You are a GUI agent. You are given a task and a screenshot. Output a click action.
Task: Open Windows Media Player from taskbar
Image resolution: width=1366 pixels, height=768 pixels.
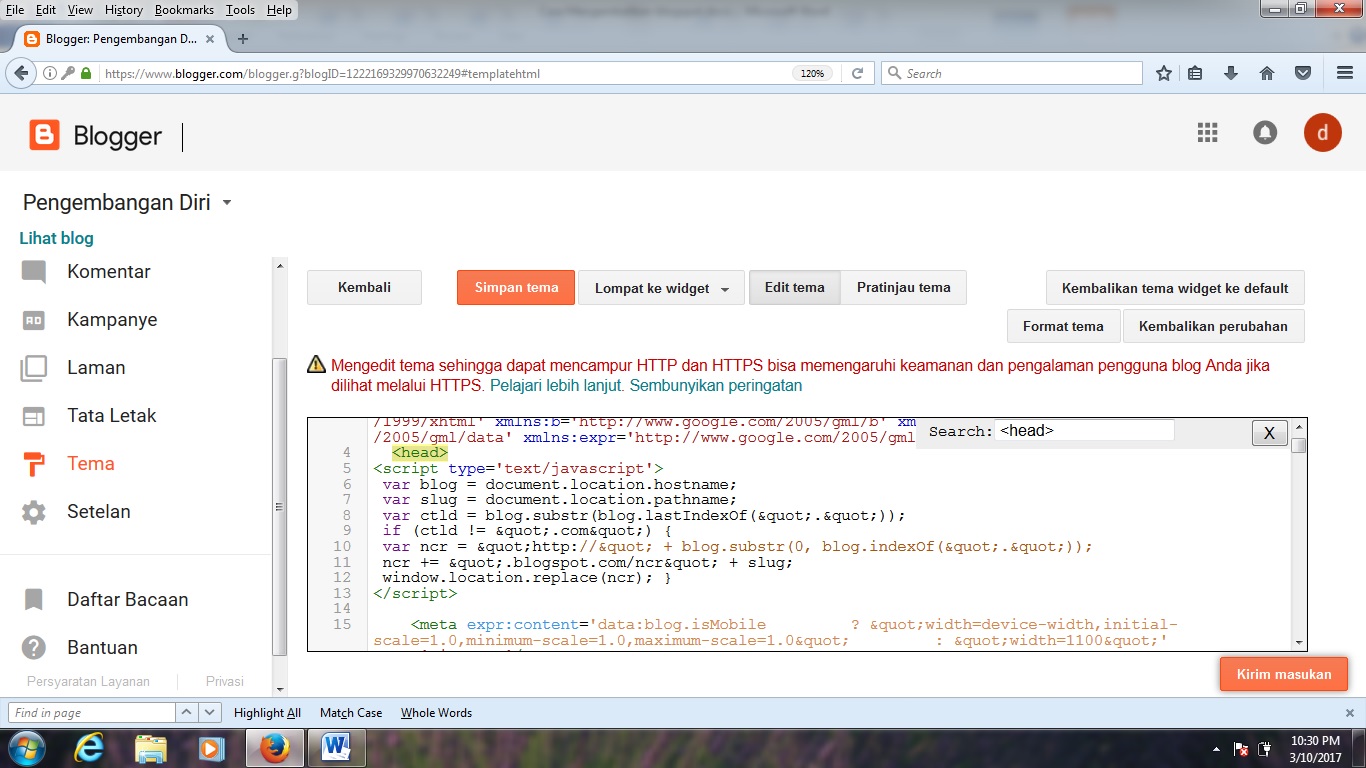pyautogui.click(x=211, y=747)
